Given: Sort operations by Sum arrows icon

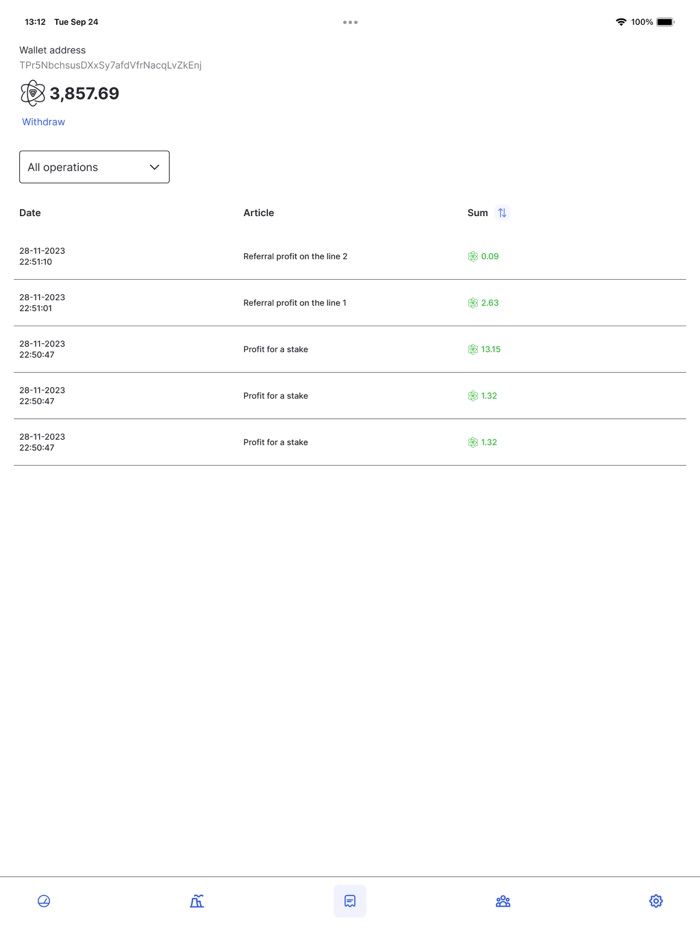Looking at the screenshot, I should 502,213.
